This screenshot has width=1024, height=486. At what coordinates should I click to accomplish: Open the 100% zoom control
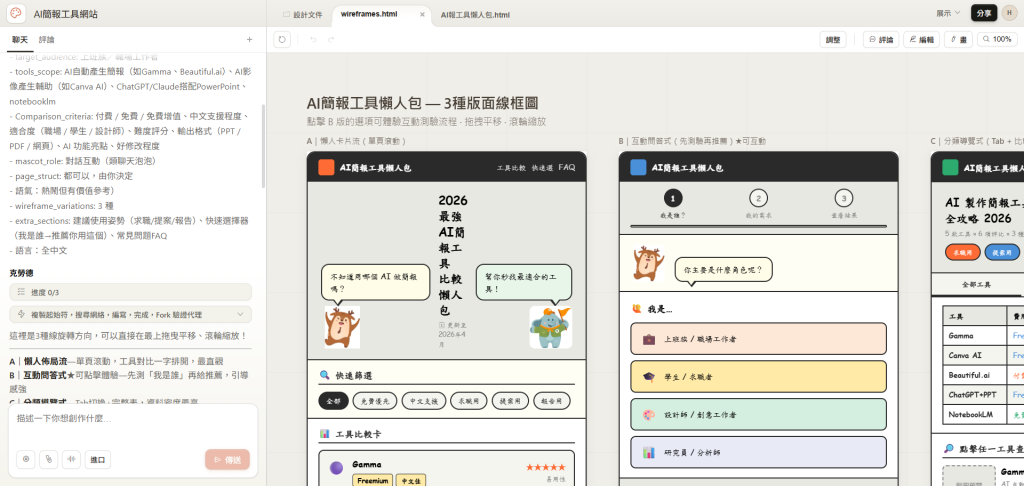pyautogui.click(x=997, y=39)
